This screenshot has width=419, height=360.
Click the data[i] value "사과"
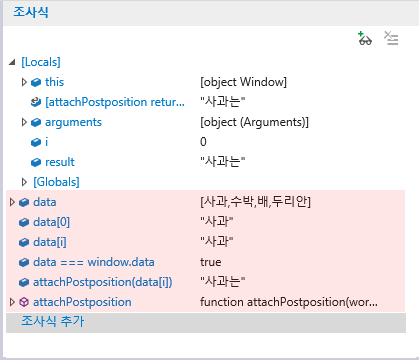click(x=217, y=242)
